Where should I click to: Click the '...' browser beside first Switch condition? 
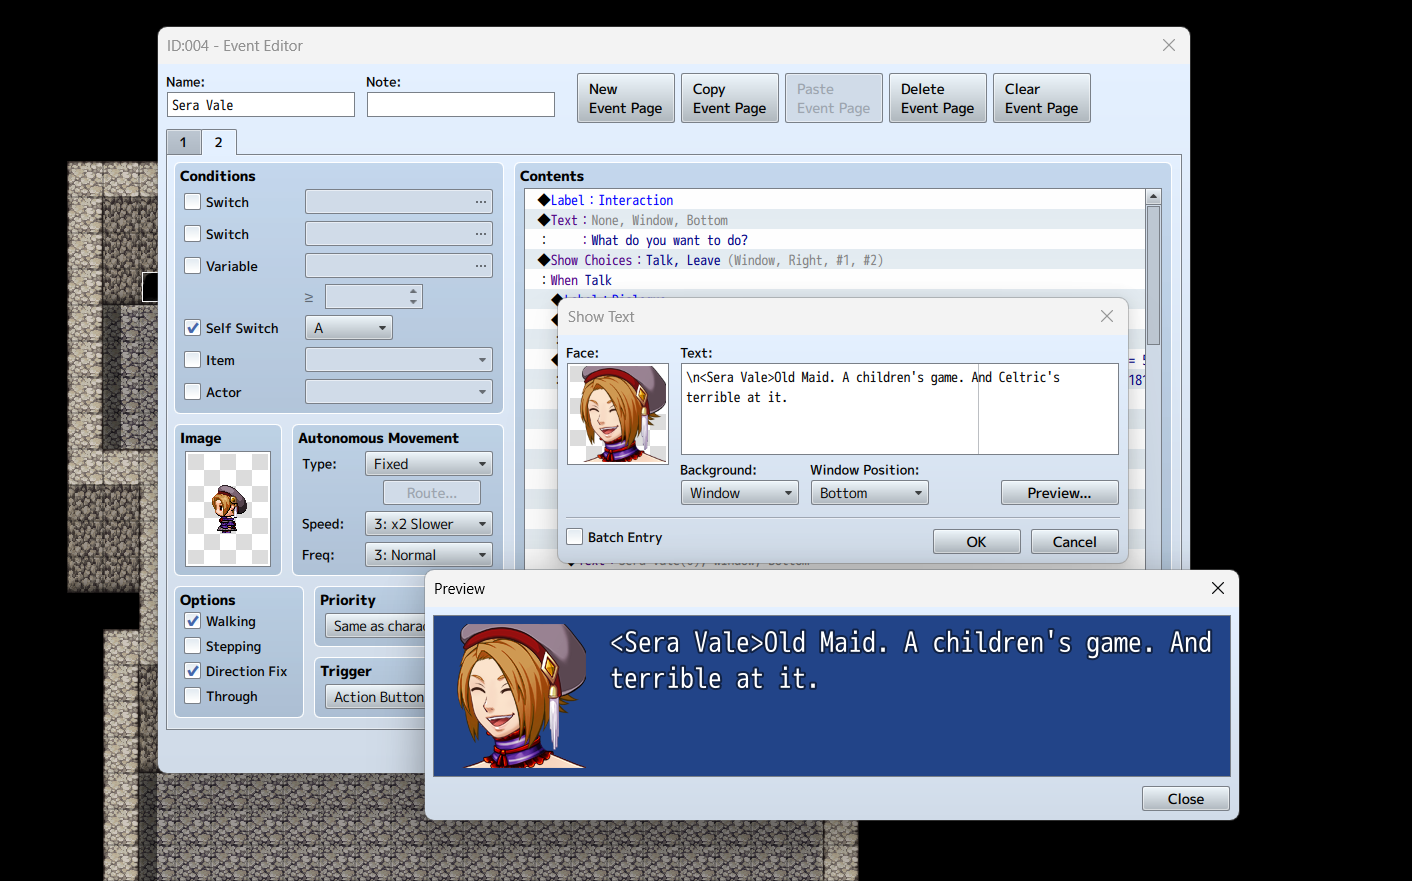click(x=483, y=201)
